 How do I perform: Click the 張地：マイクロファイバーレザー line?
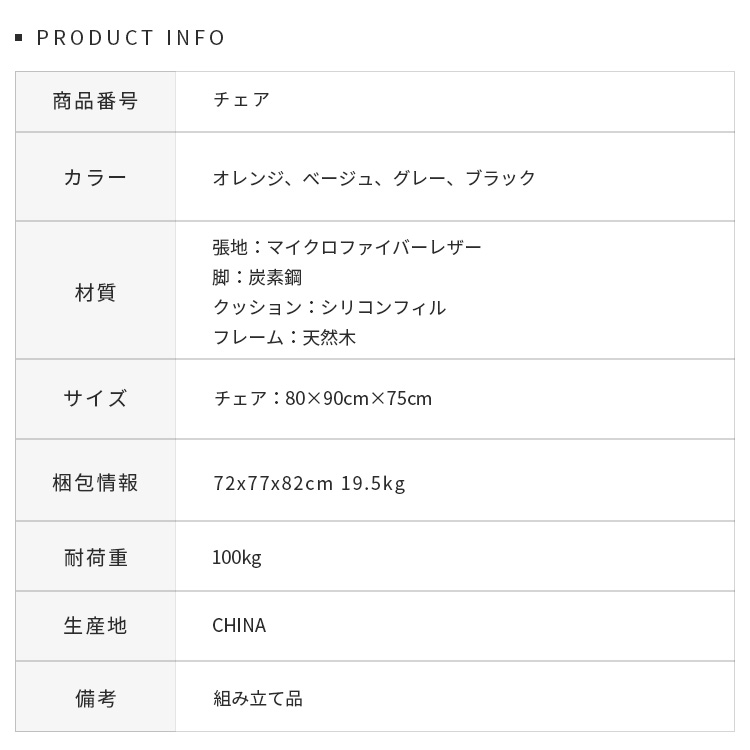347,247
